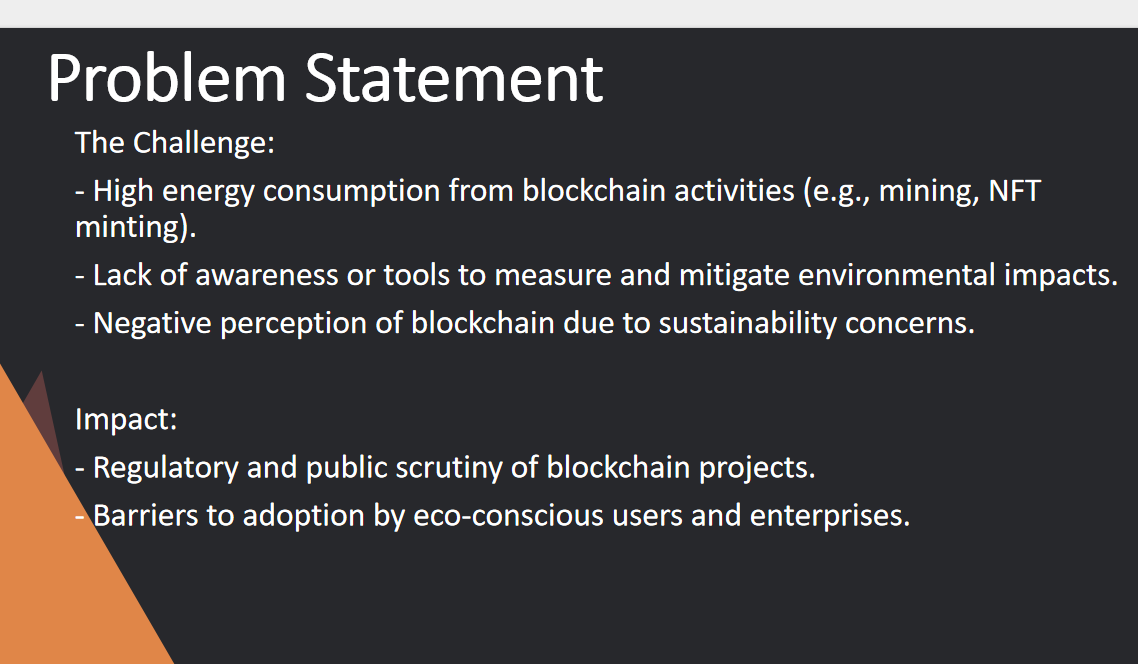1138x664 pixels.
Task: Click the Lack of awareness bullet line
Action: [595, 275]
